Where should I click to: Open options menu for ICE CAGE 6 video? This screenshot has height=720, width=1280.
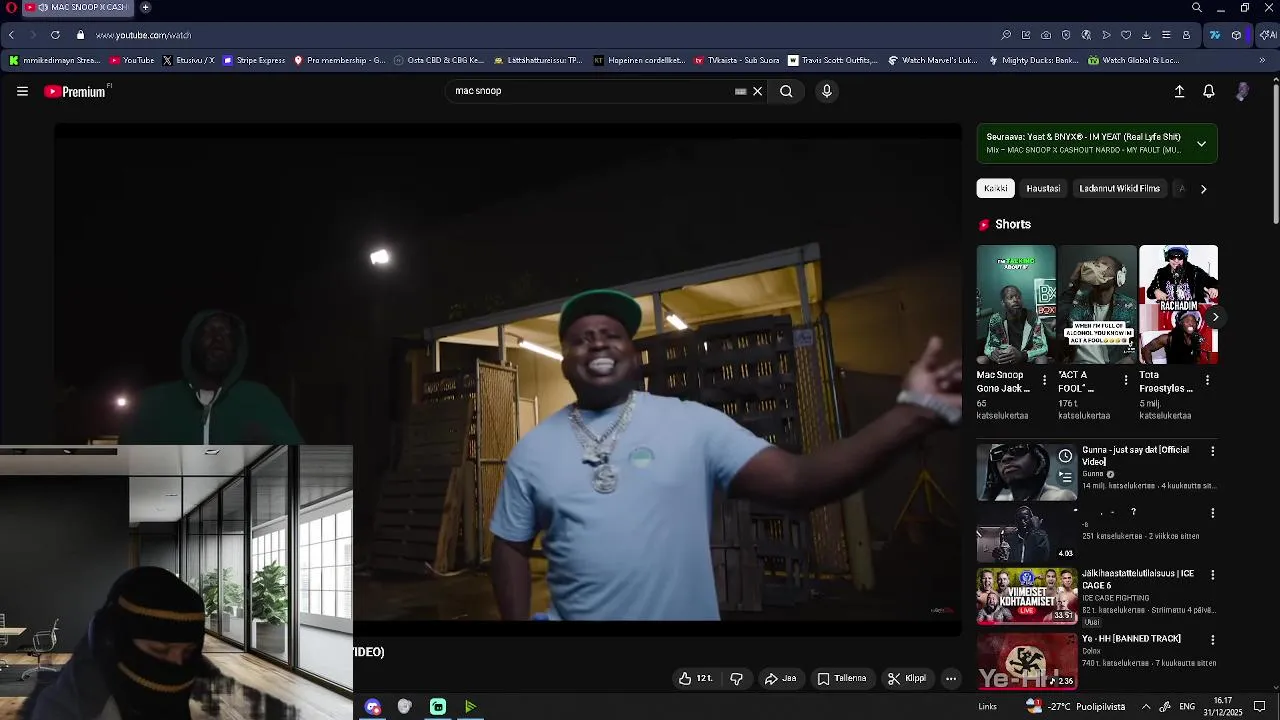[x=1212, y=575]
